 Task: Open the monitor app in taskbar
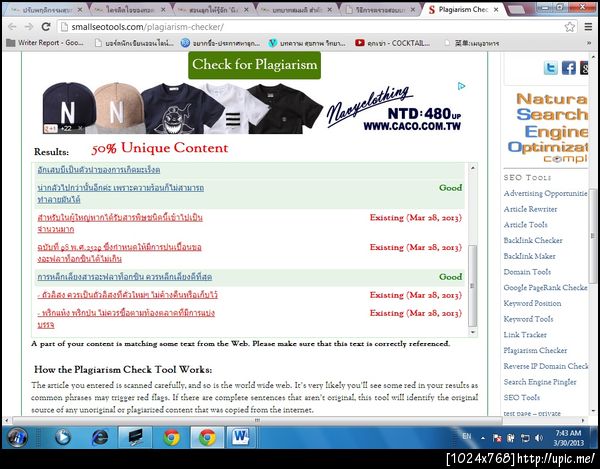pyautogui.click(x=135, y=437)
